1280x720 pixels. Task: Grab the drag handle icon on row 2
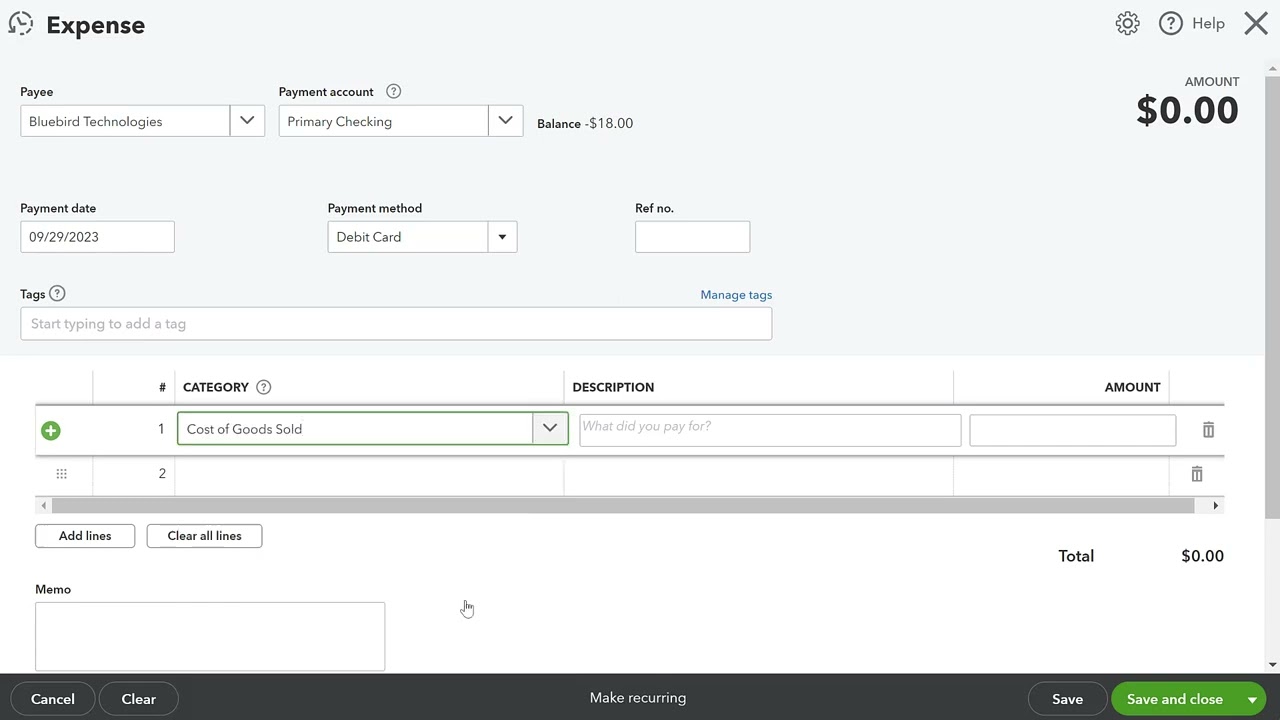coord(61,474)
